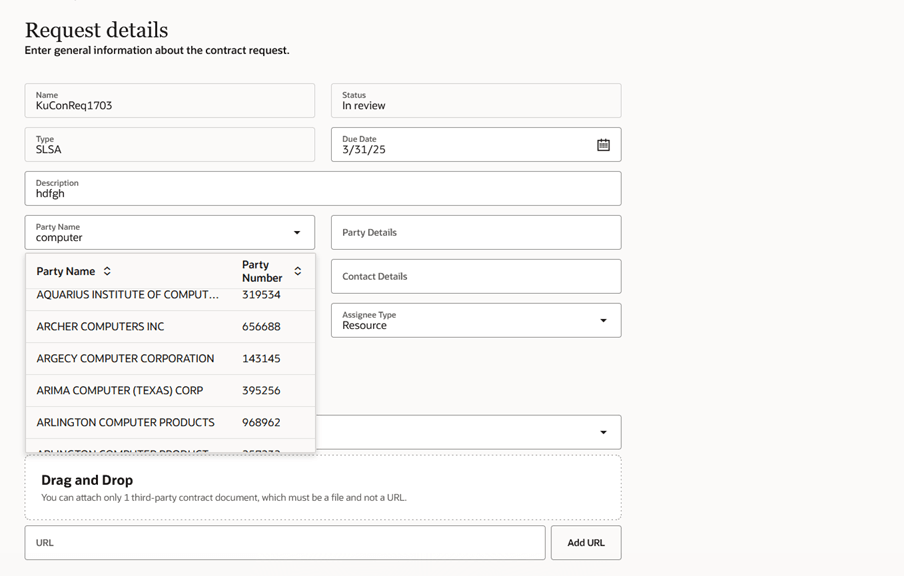Open the Due Date calendar picker
Image resolution: width=904 pixels, height=576 pixels.
point(603,145)
